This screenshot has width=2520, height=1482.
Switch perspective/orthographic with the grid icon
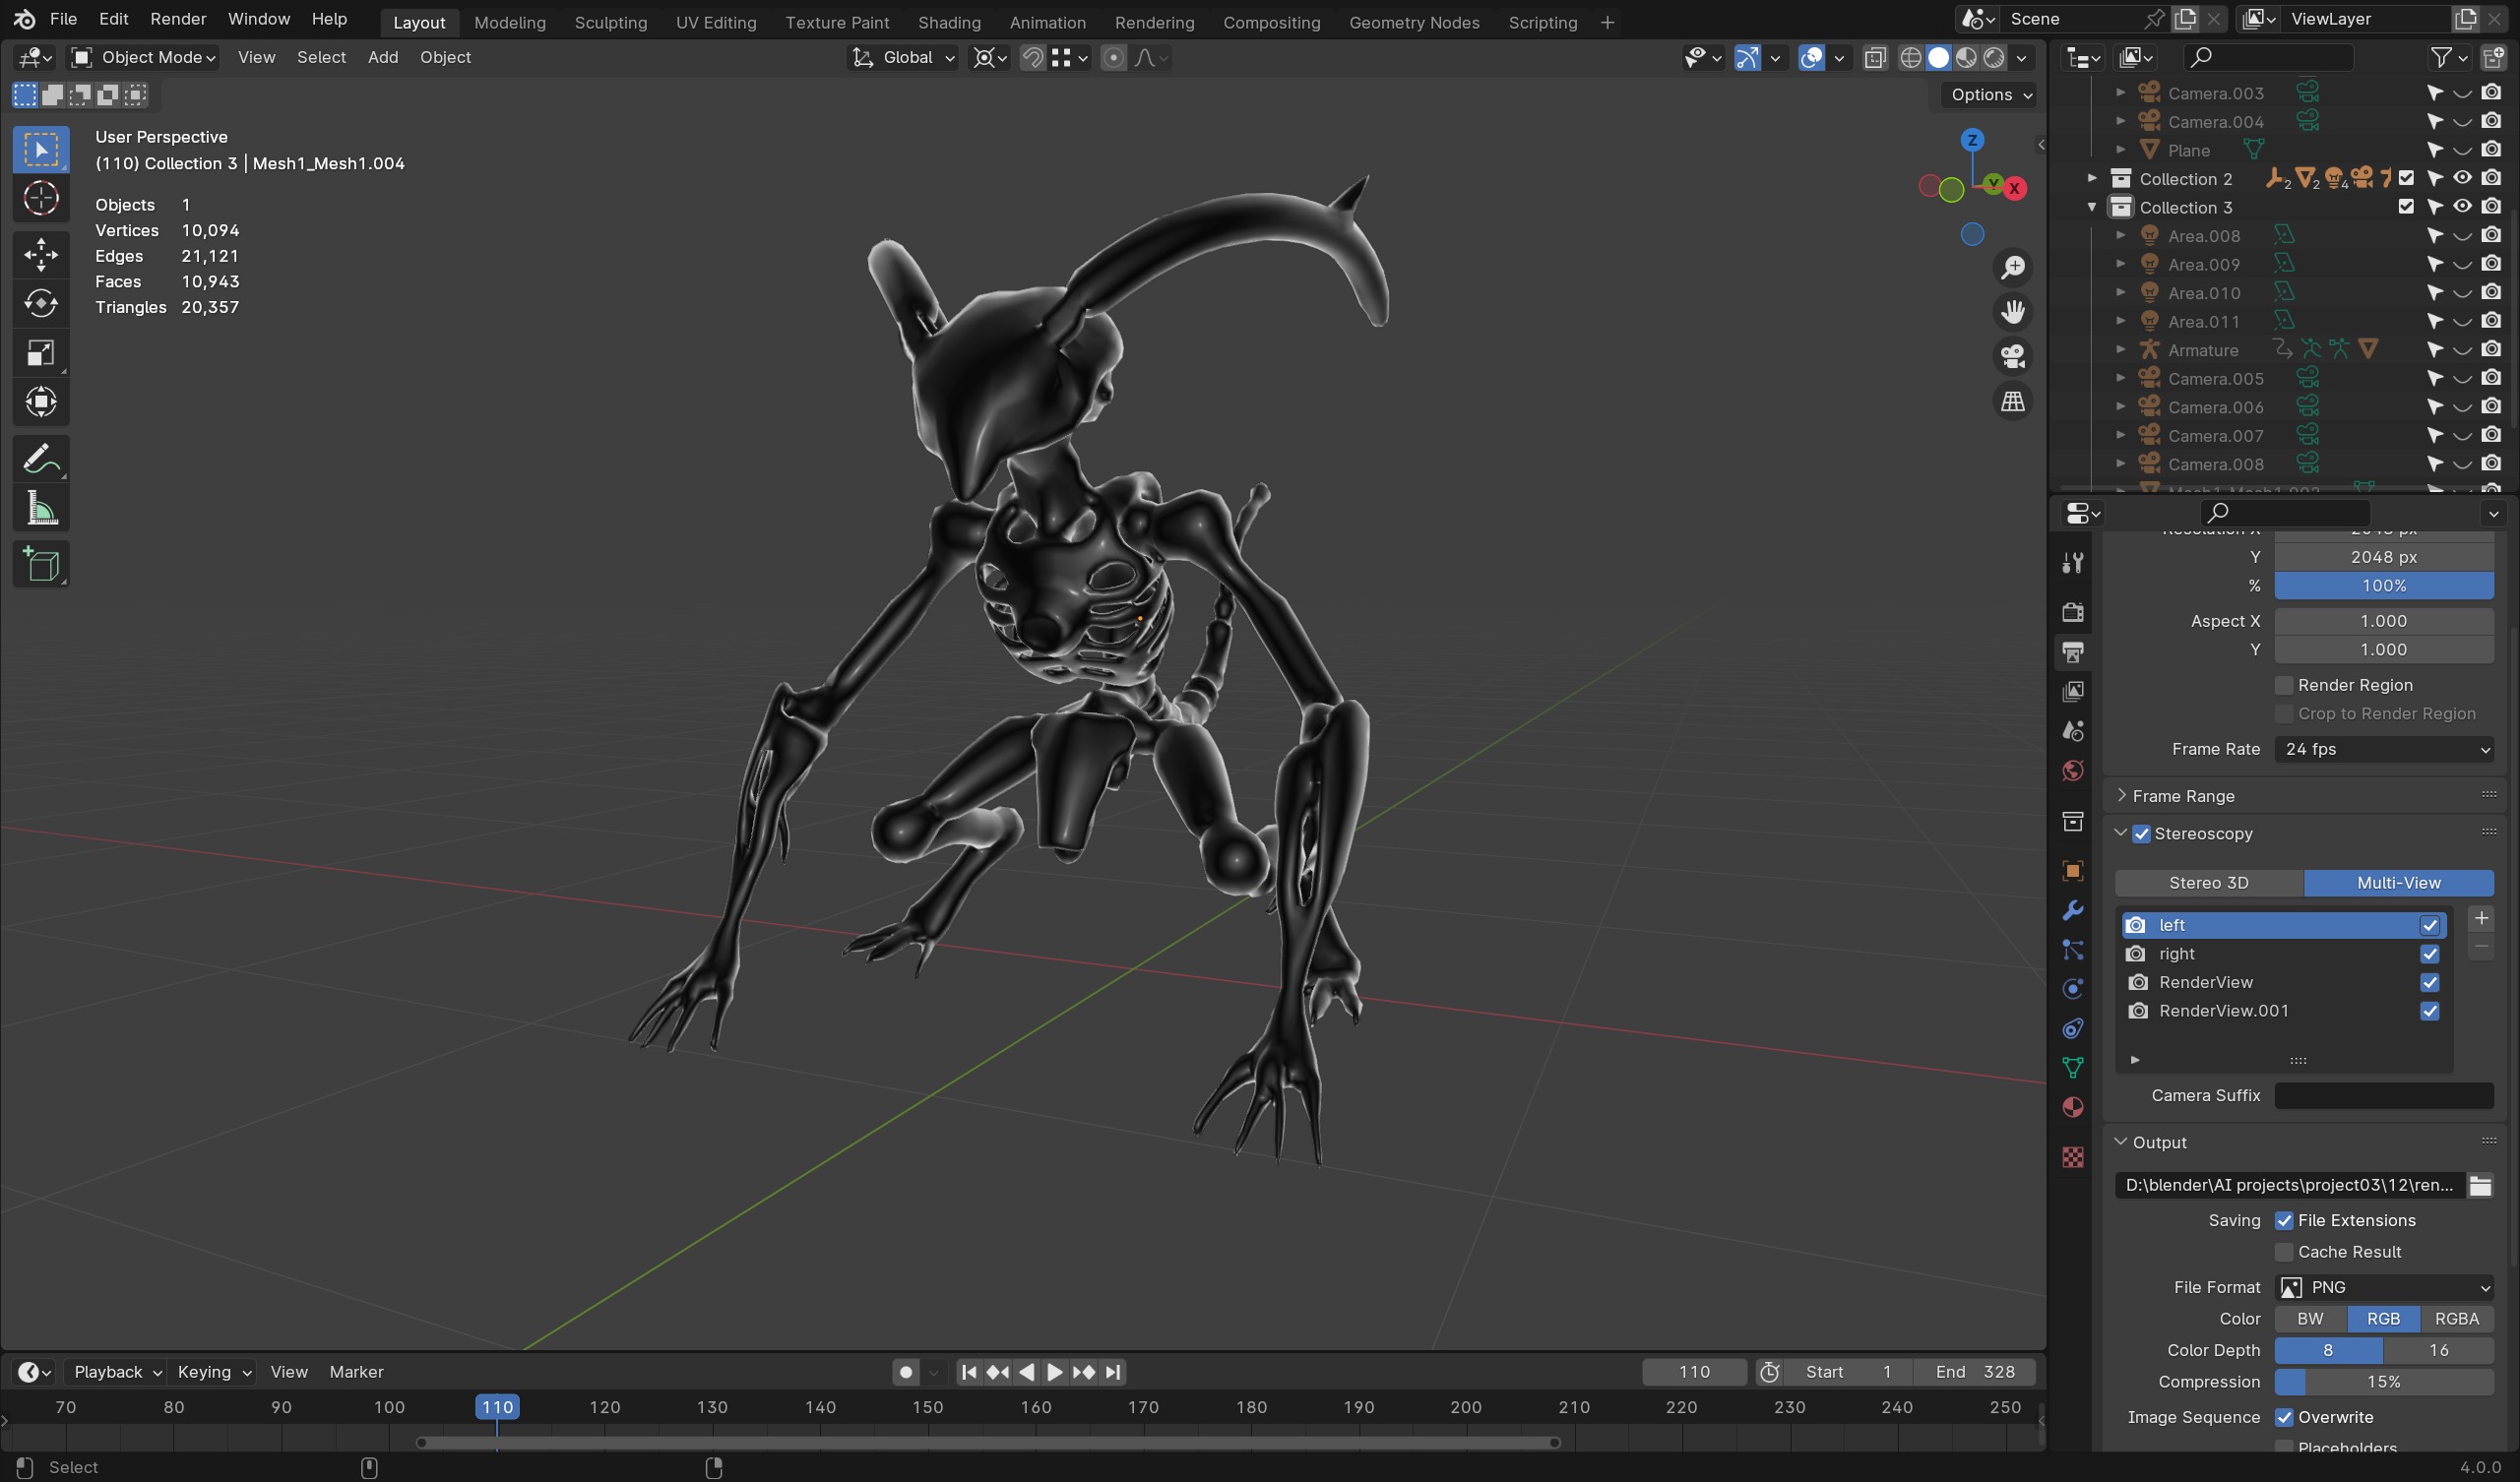(x=2012, y=402)
